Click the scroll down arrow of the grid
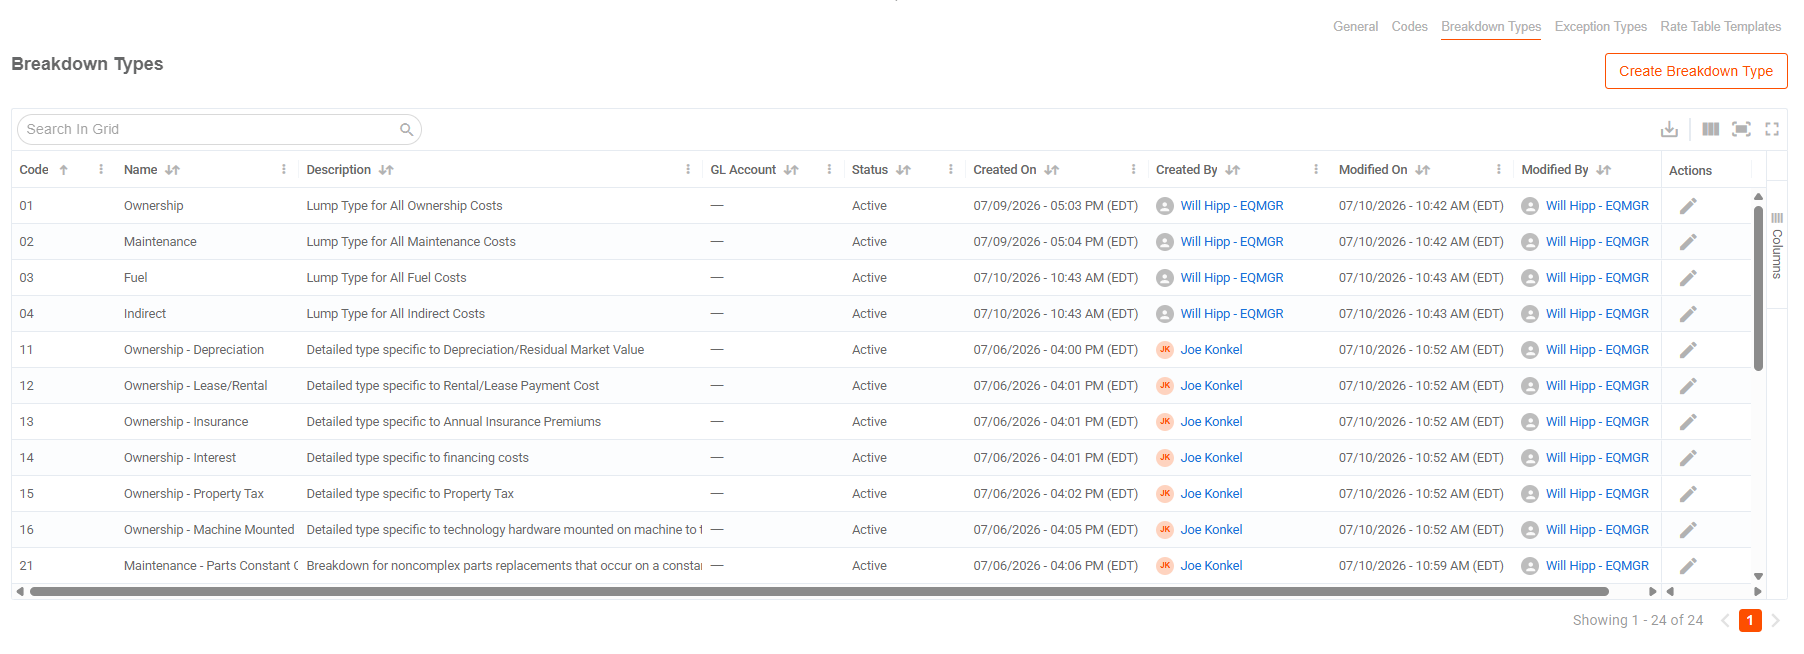Screen dimensions: 1804x654 [1758, 577]
